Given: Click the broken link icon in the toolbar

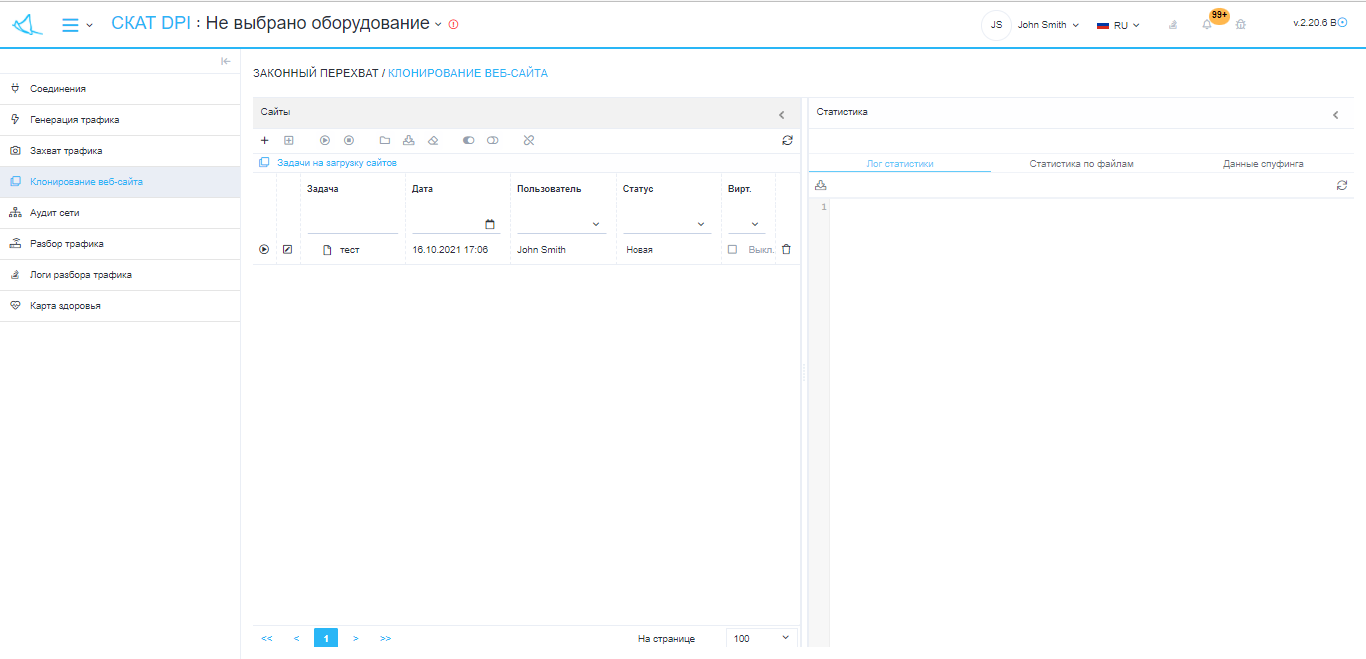Looking at the screenshot, I should [529, 141].
